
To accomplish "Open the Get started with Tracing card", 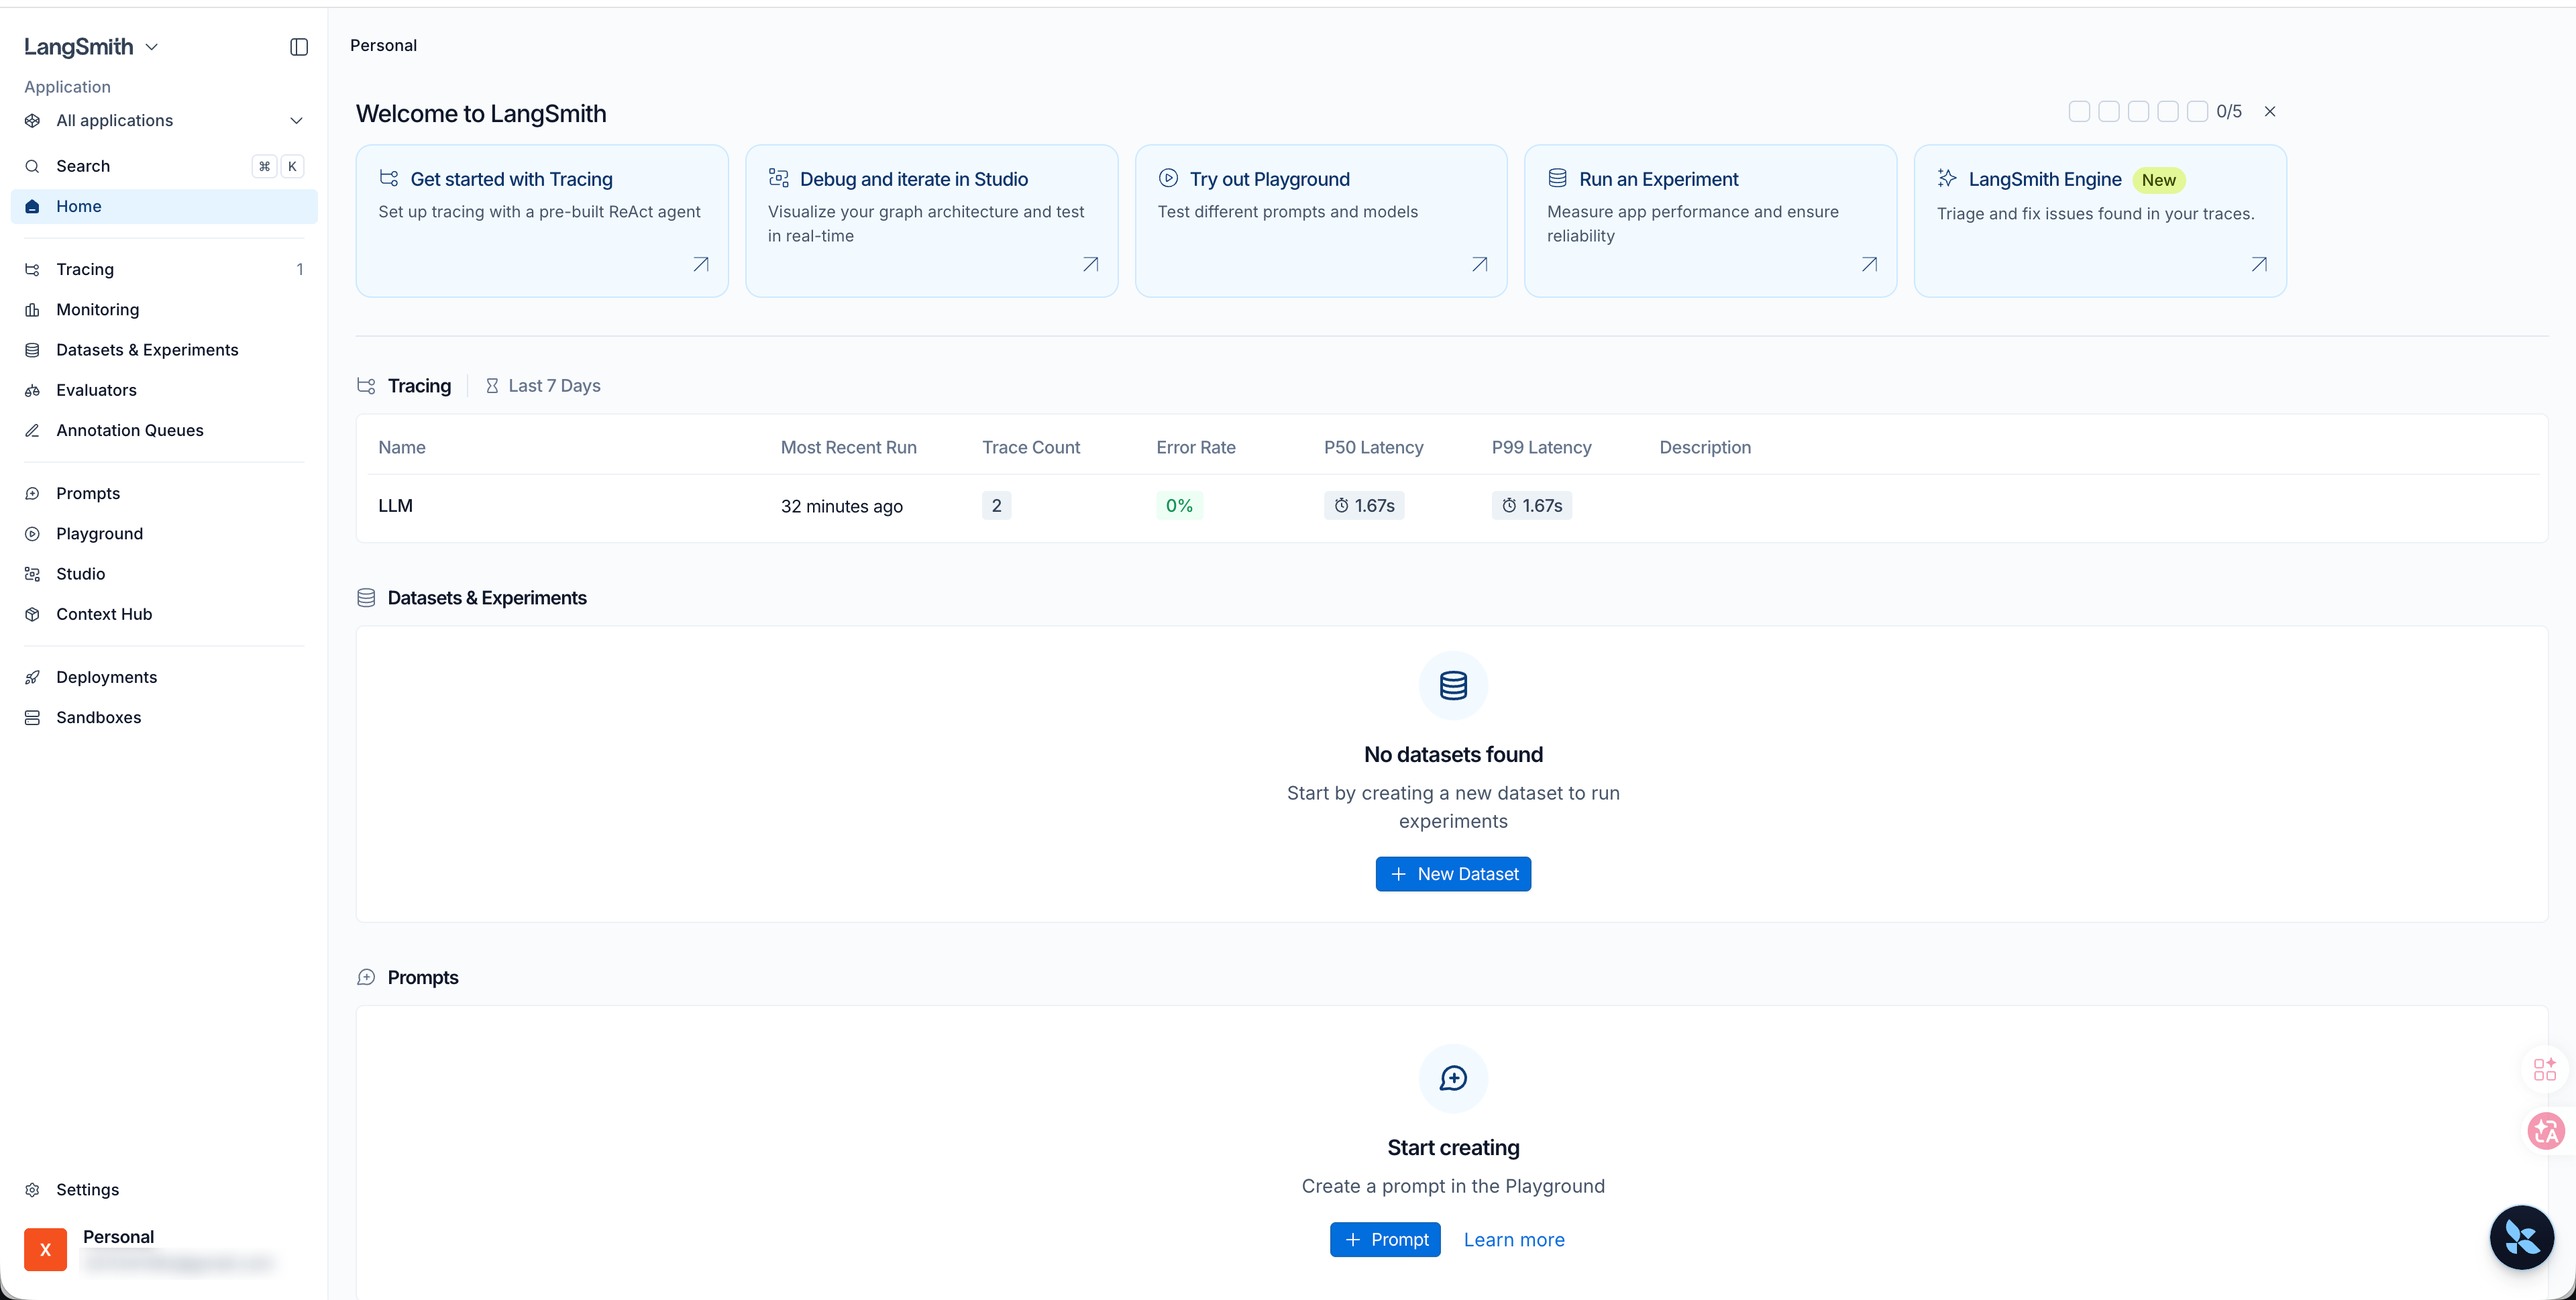I will pos(542,221).
